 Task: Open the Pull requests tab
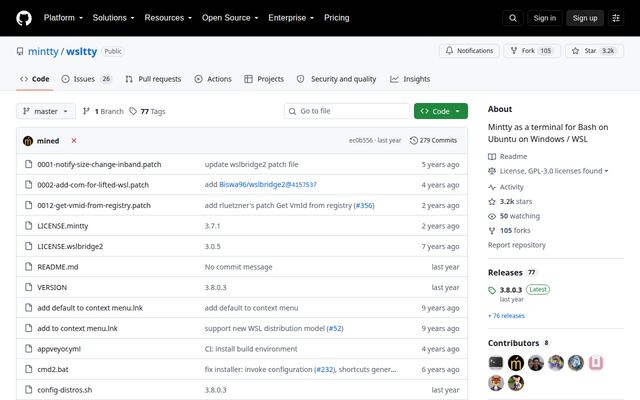click(153, 79)
